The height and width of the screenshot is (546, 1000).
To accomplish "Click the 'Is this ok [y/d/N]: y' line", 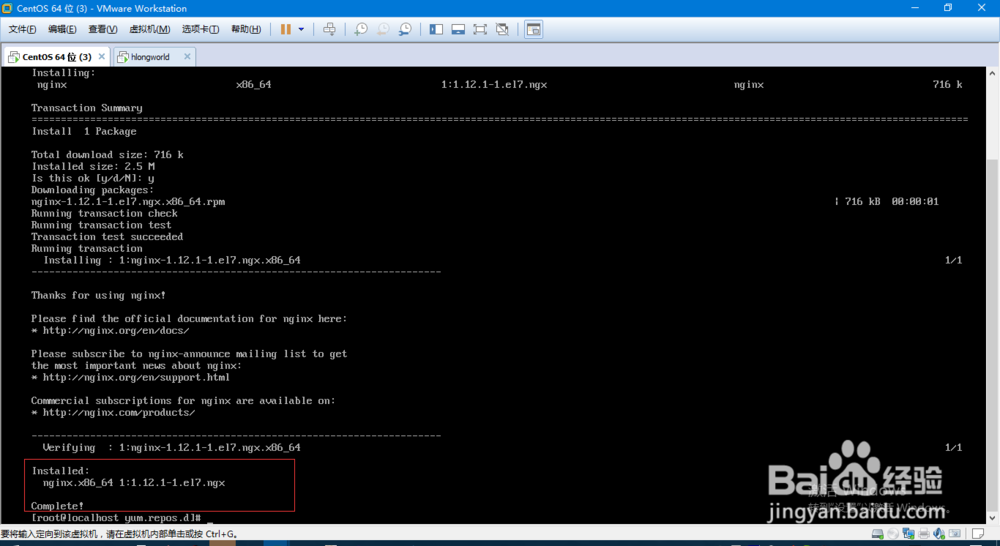I will [92, 178].
